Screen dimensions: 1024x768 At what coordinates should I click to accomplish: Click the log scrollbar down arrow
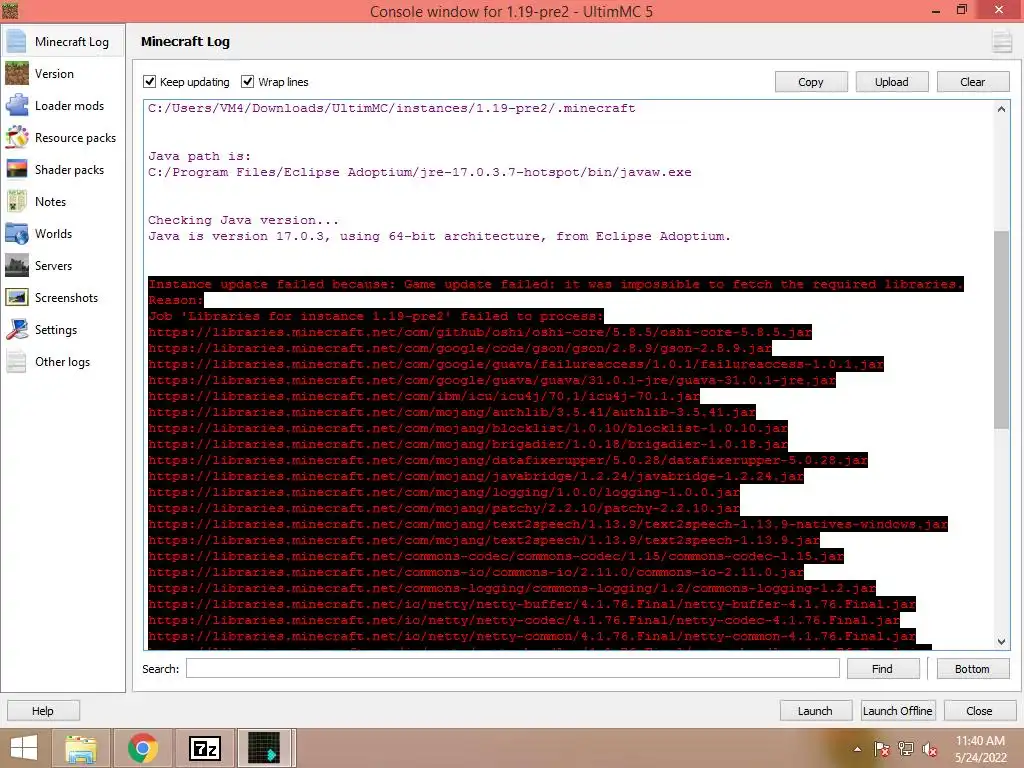point(1001,642)
